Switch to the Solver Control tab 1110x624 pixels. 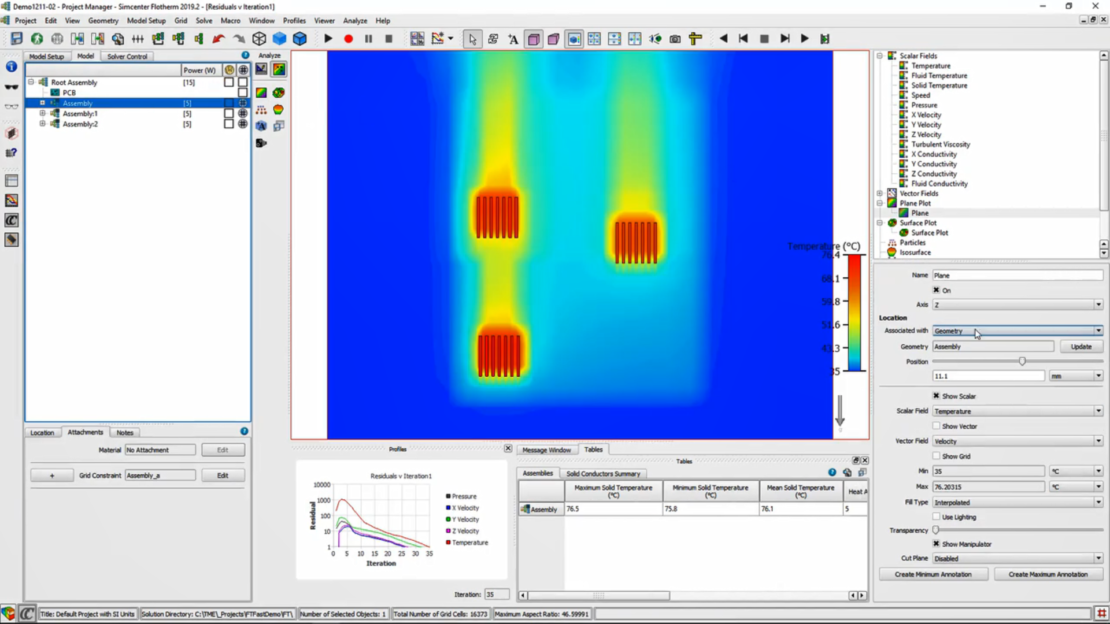(126, 56)
